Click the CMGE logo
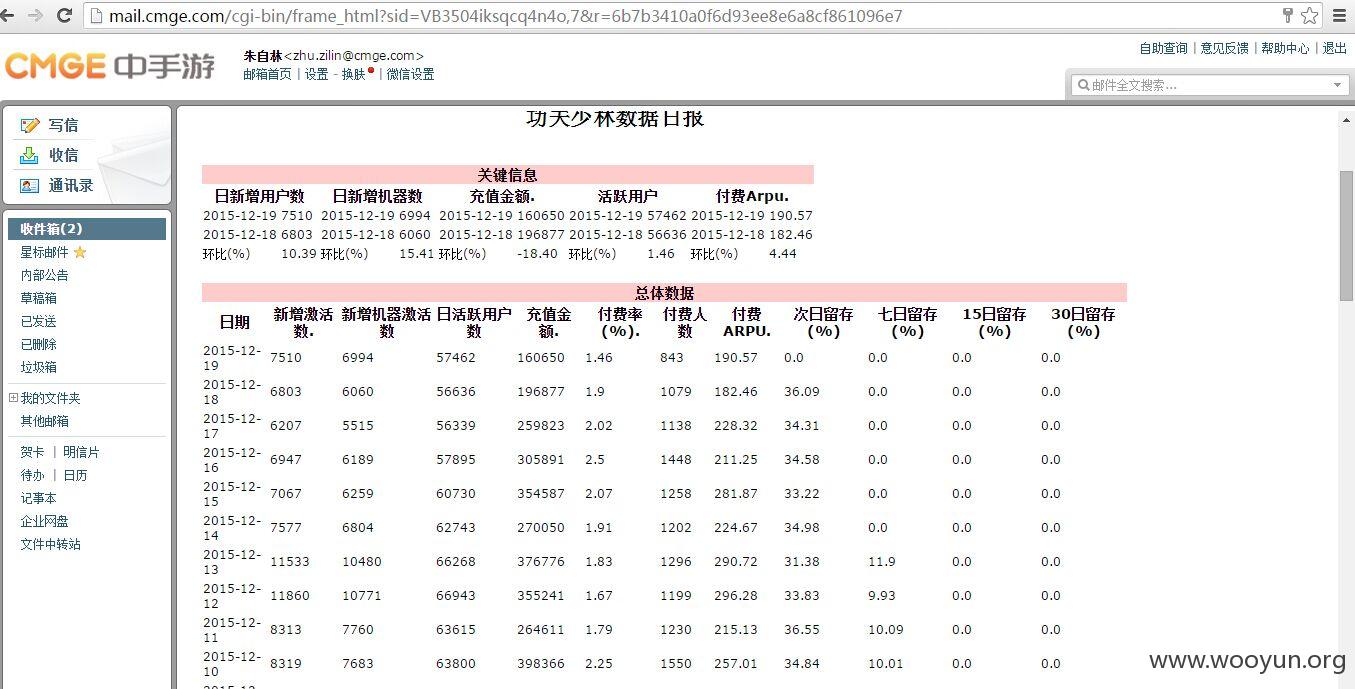The height and width of the screenshot is (689, 1355). (x=110, y=66)
